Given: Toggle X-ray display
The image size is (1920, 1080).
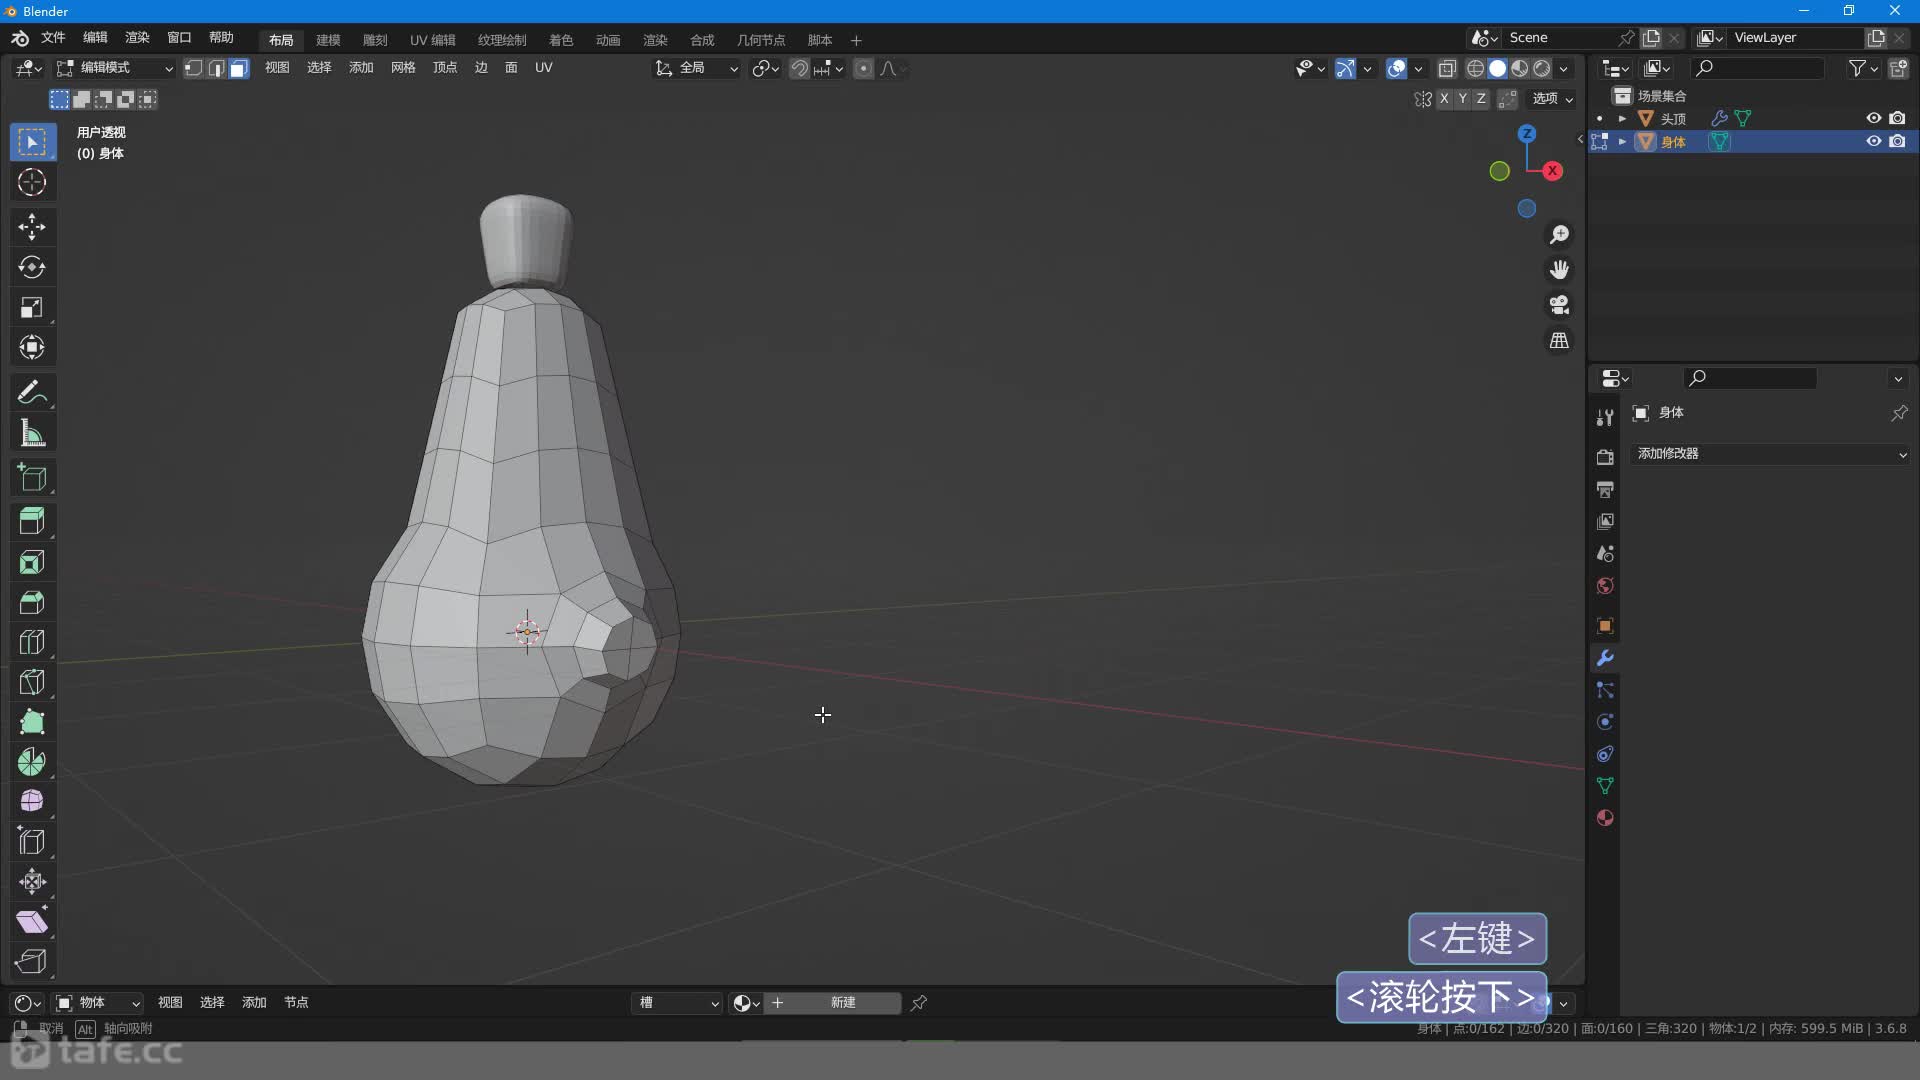Looking at the screenshot, I should 1447,68.
